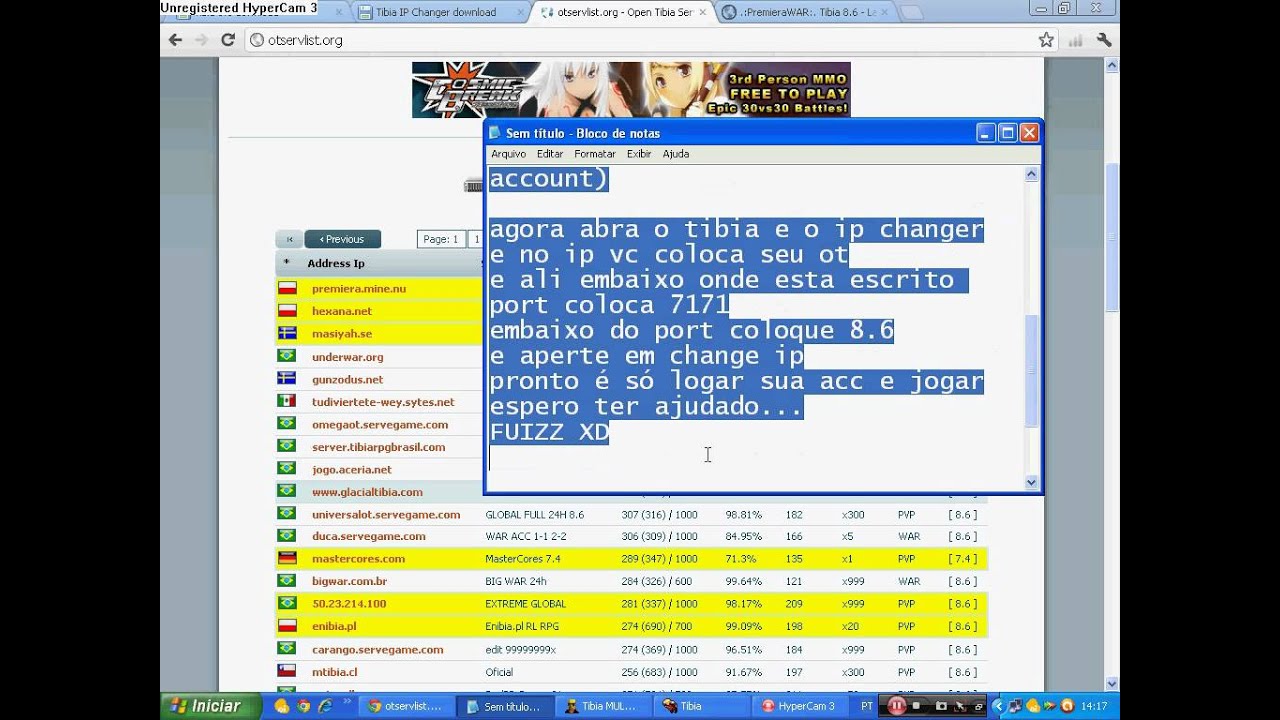Click the PT language indicator
Screen dimensions: 1280x720
(x=867, y=706)
